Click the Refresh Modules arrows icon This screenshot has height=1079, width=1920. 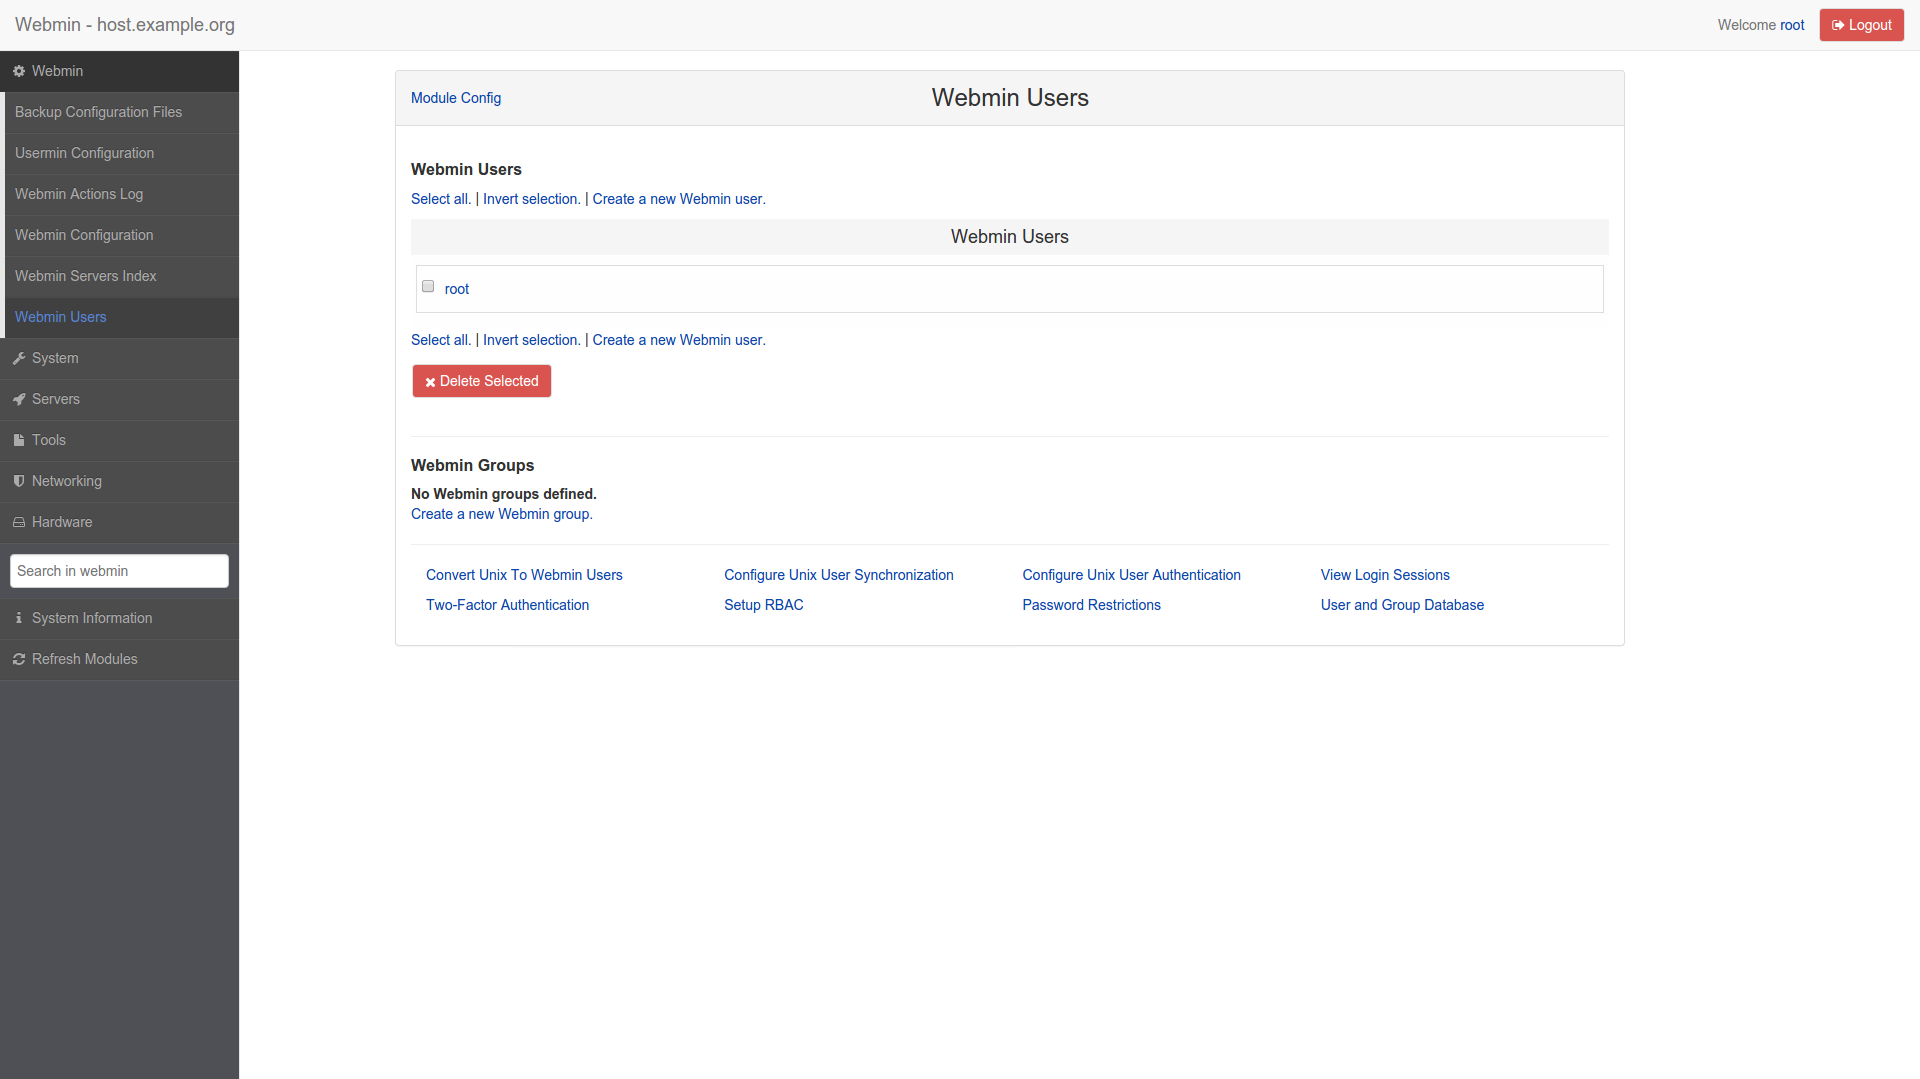(19, 659)
